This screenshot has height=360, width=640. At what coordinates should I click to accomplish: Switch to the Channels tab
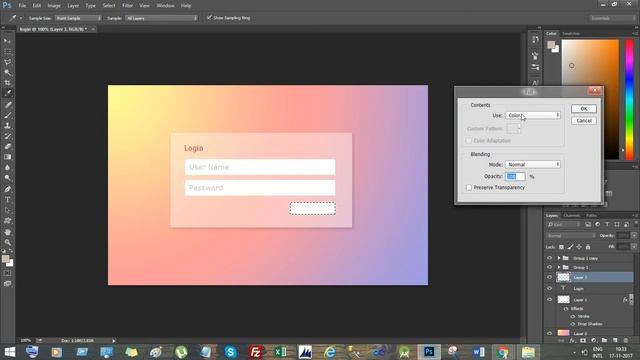click(571, 216)
